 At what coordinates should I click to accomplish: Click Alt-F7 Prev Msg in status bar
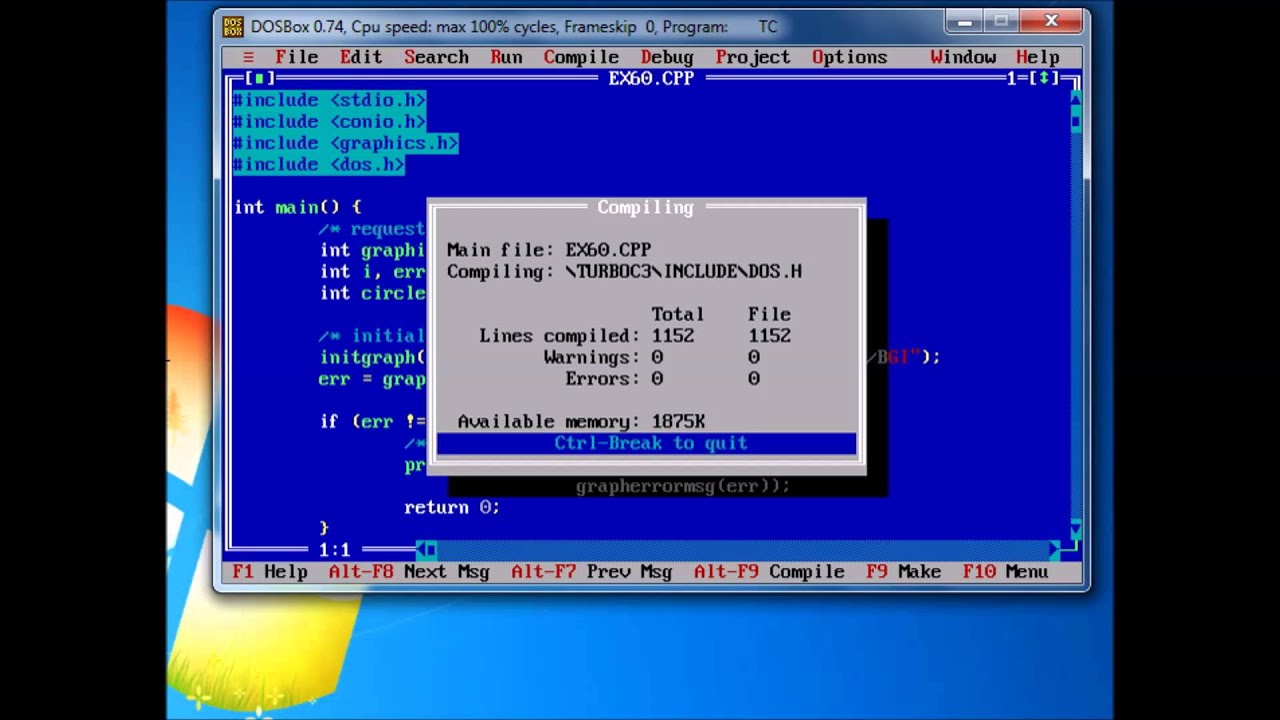[x=592, y=572]
